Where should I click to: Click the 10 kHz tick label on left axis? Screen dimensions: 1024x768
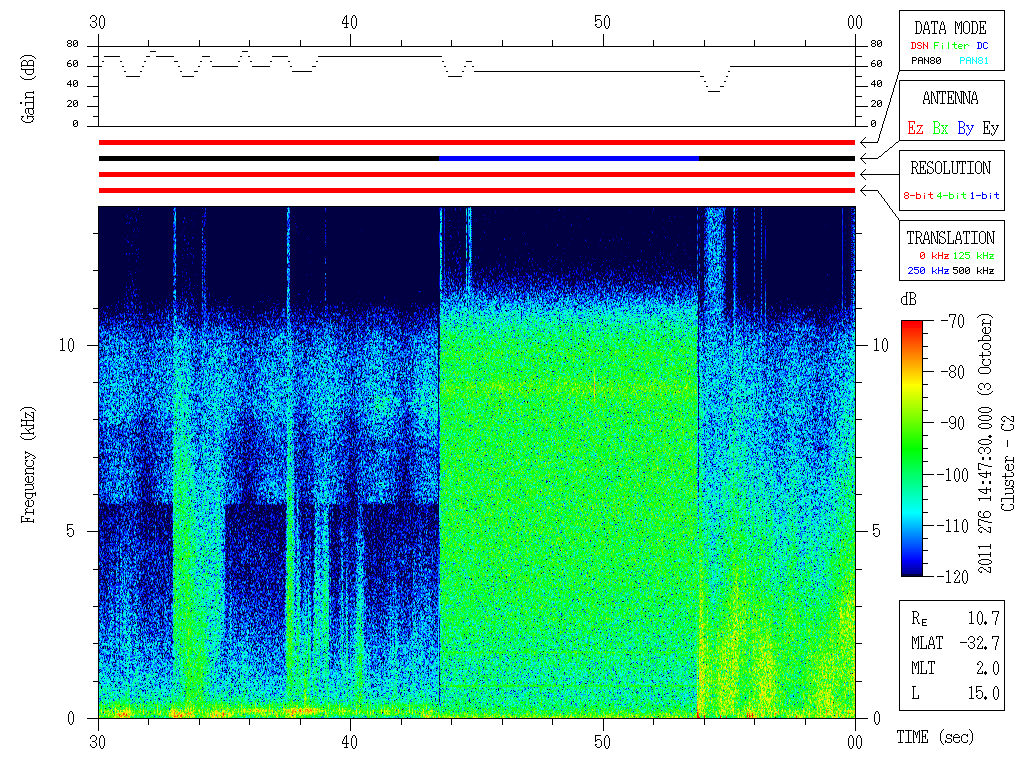[67, 345]
